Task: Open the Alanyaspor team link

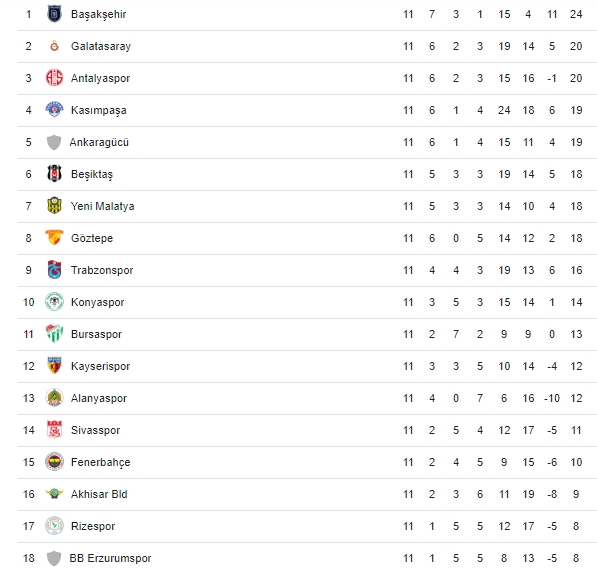Action: 99,398
